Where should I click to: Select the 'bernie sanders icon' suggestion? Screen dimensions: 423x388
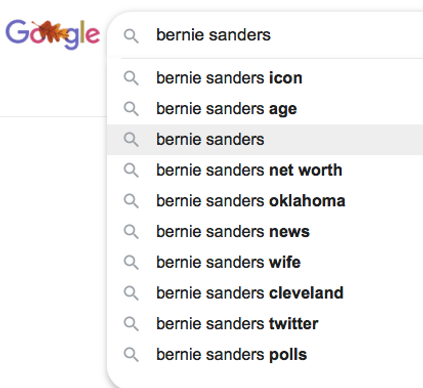tap(265, 78)
